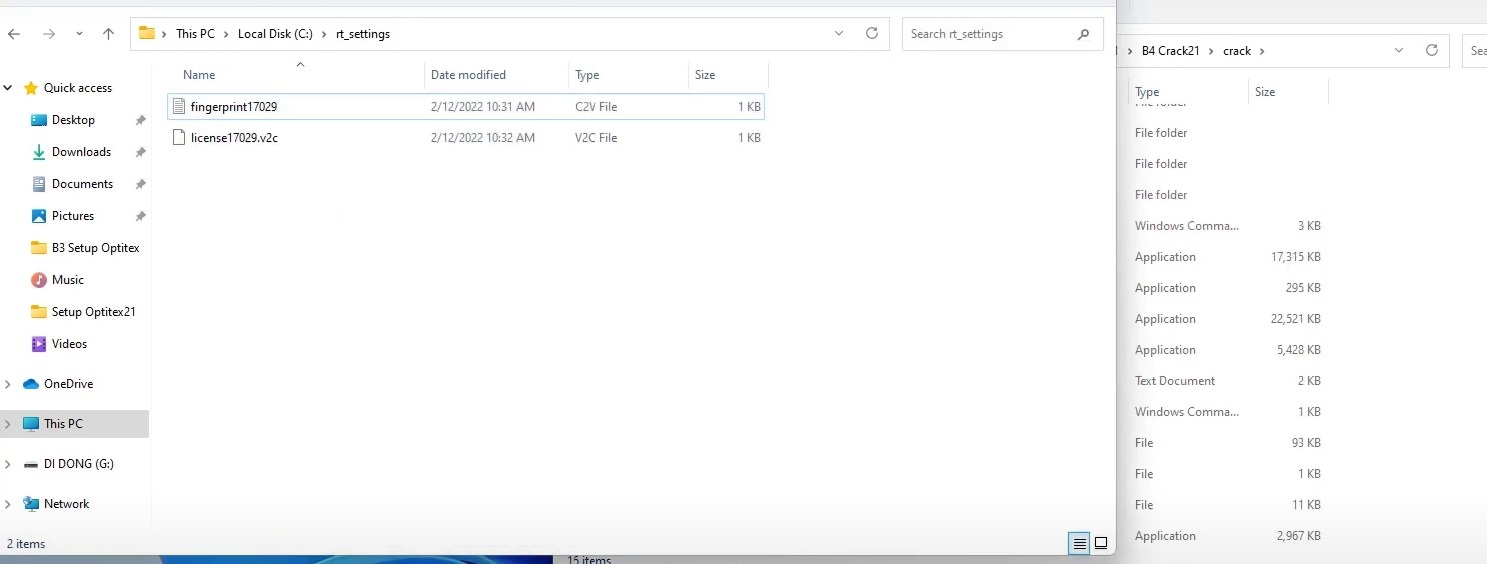Open recent locations dropdown arrow
The height and width of the screenshot is (564, 1487).
tap(79, 34)
